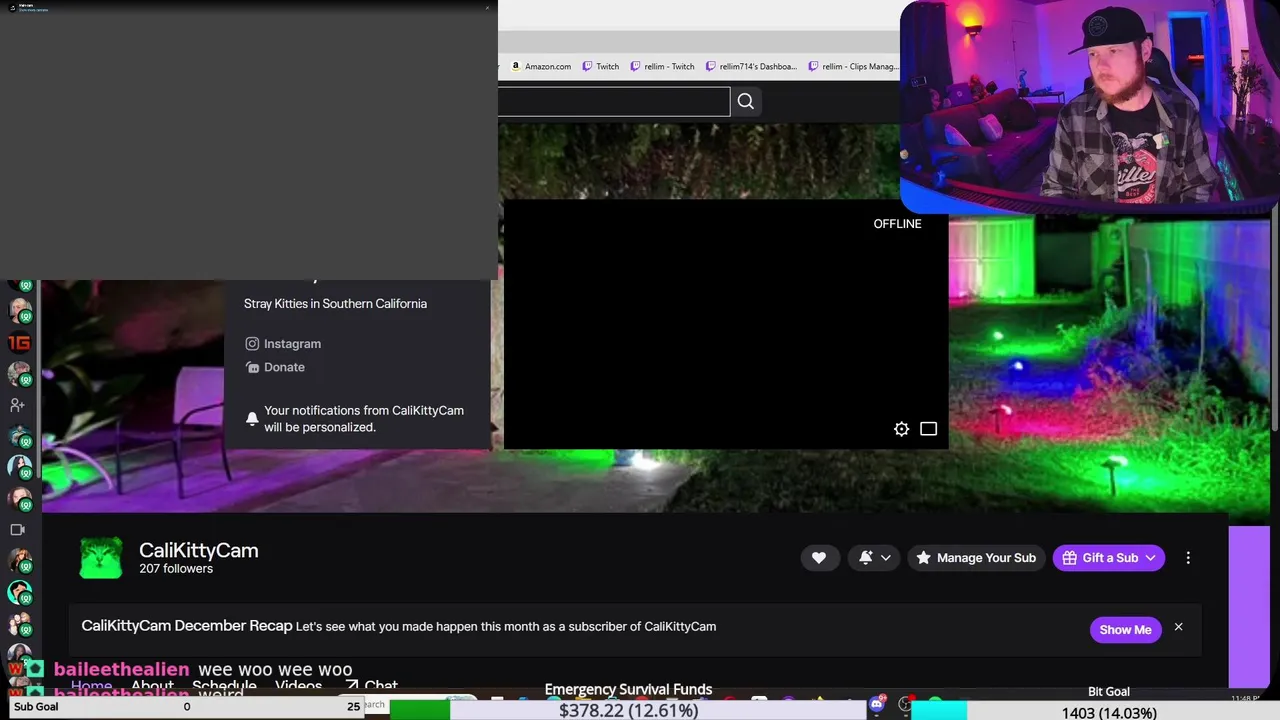Open the Twitch bookmark
Image resolution: width=1280 pixels, height=720 pixels.
(600, 66)
